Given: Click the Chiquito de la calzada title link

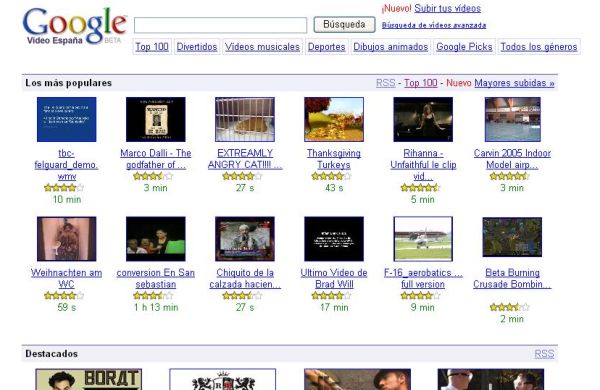Looking at the screenshot, I should [245, 279].
